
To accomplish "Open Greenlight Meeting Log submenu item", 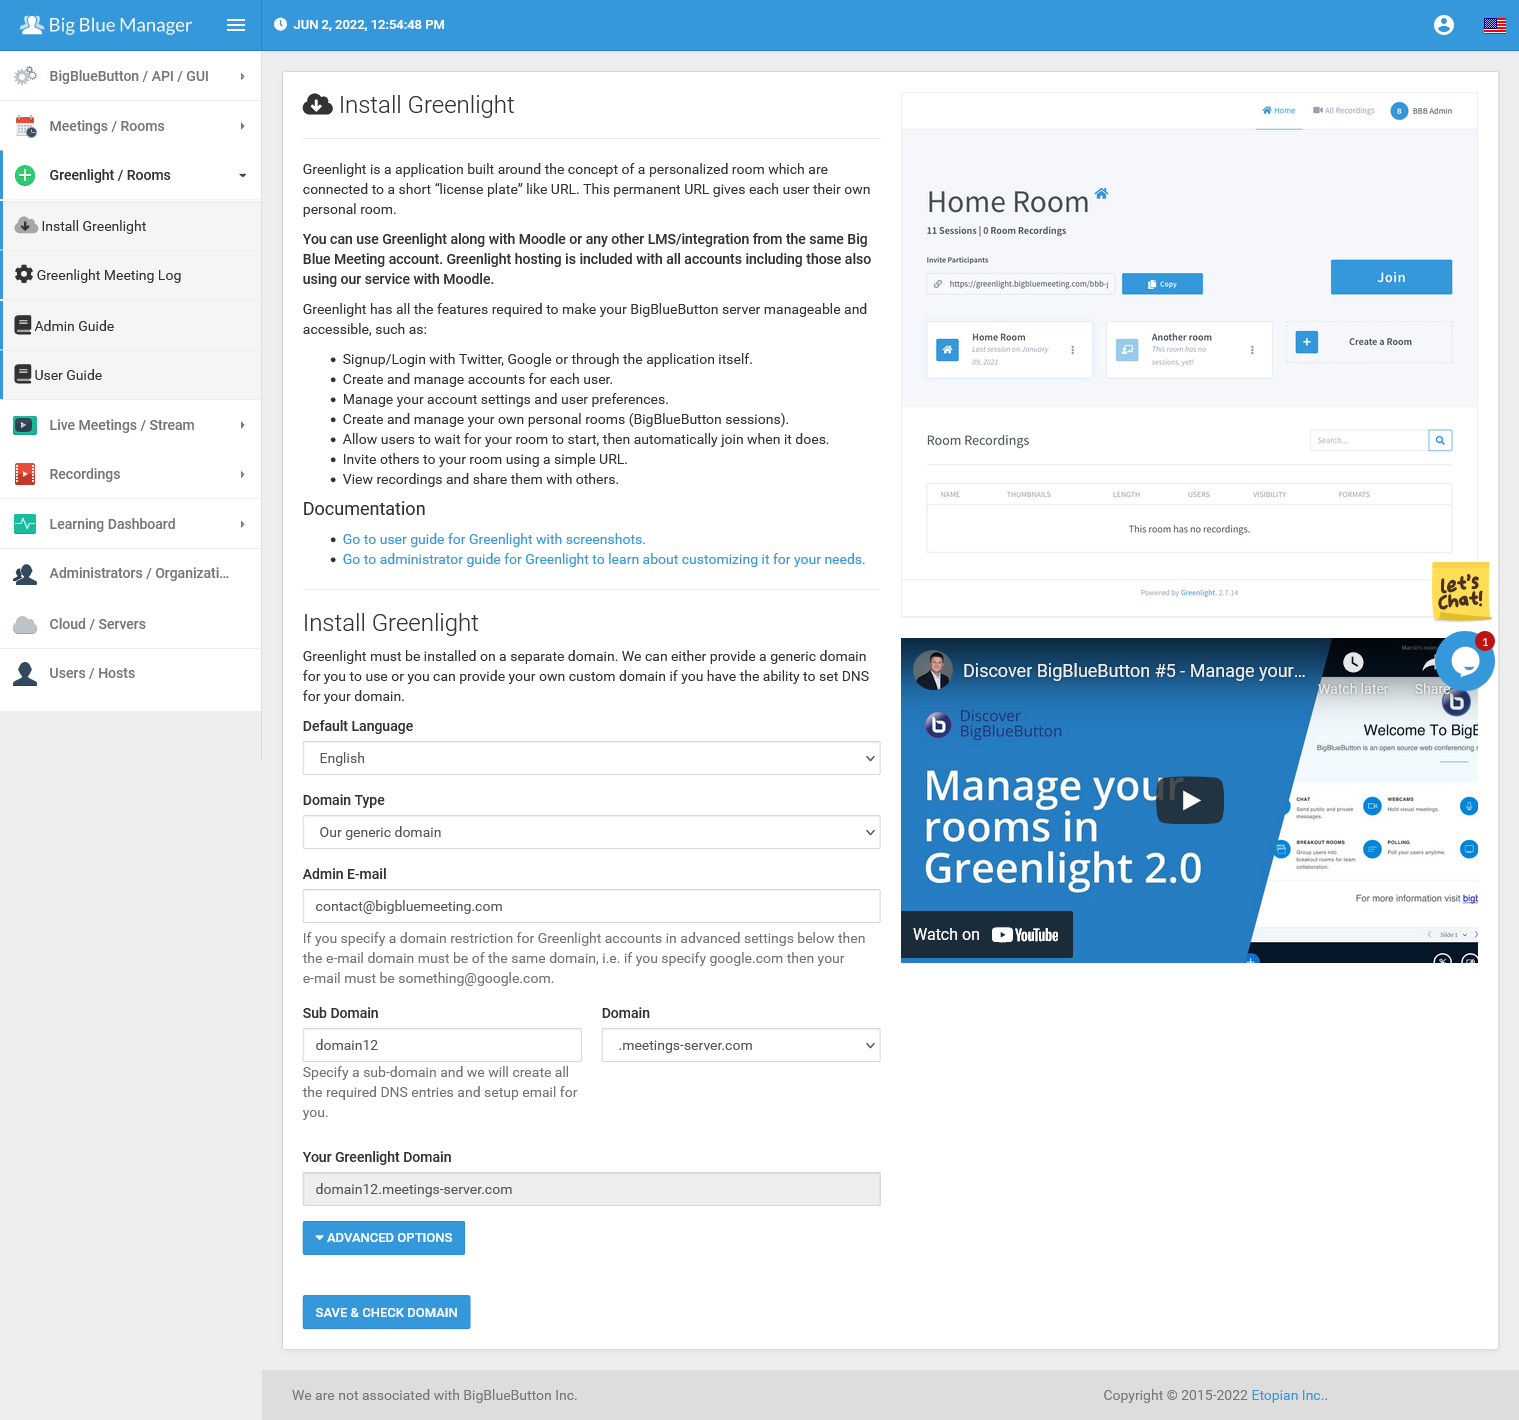I will 132,275.
